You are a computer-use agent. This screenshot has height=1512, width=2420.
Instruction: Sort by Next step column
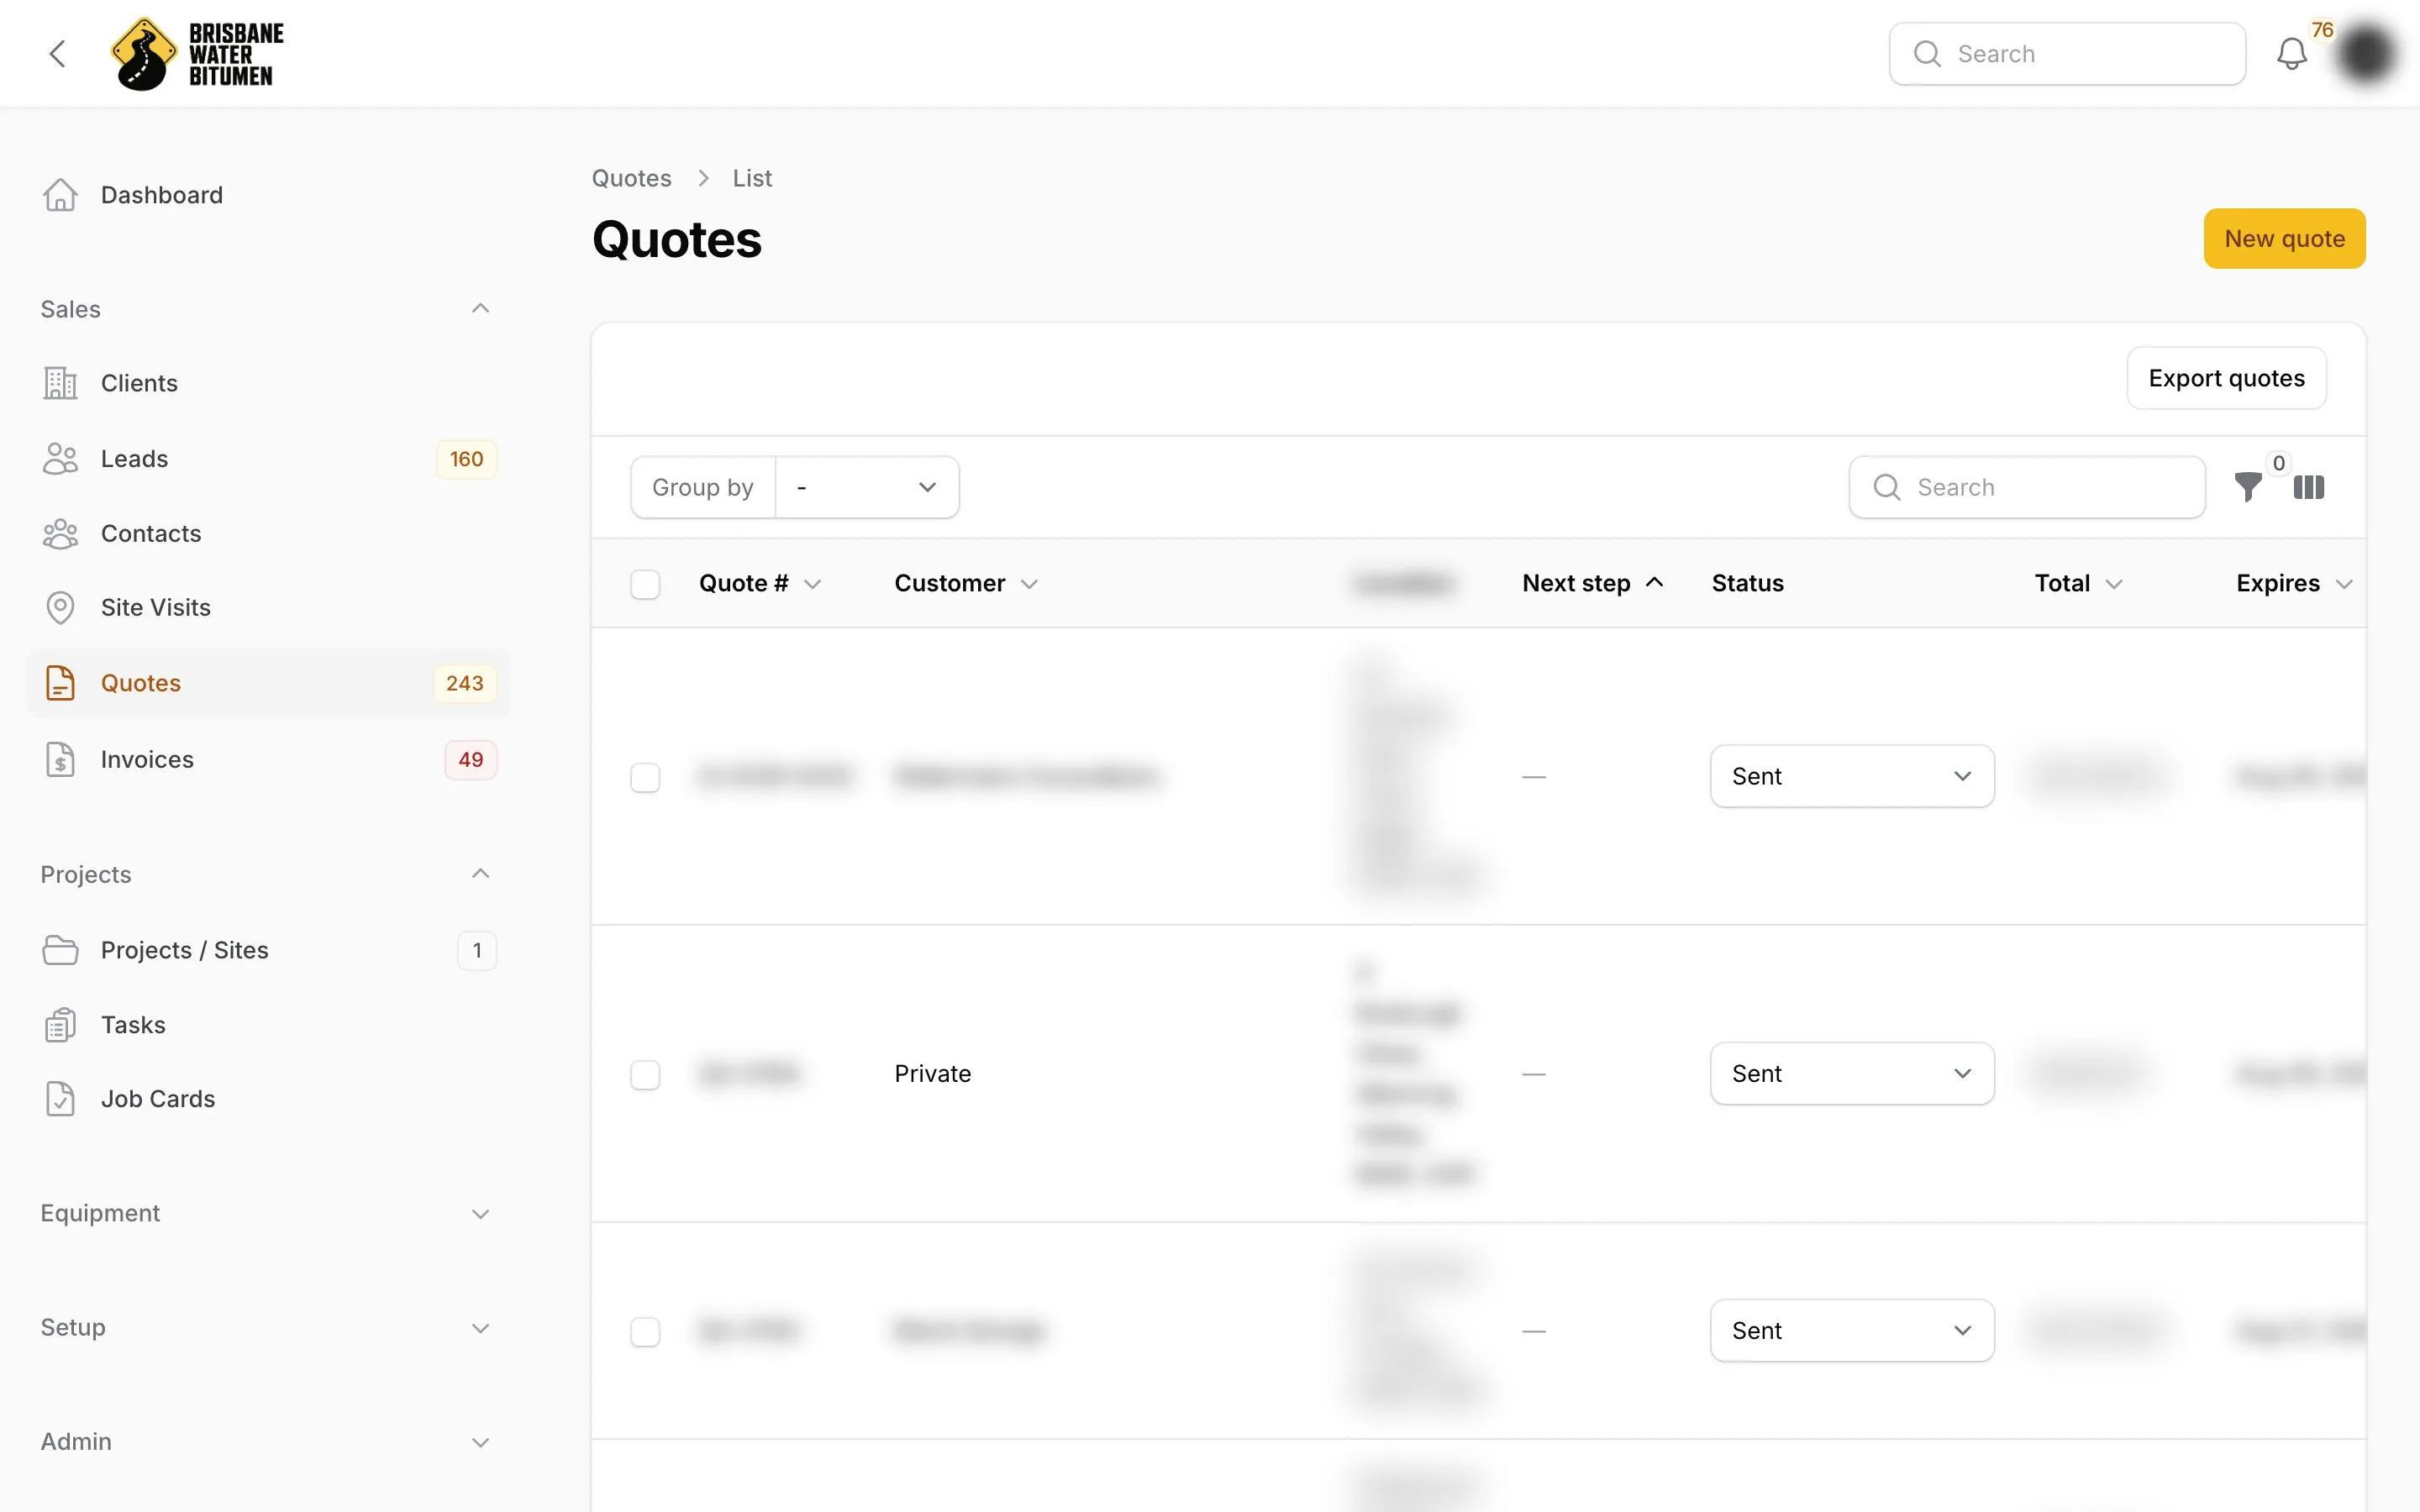(1593, 583)
